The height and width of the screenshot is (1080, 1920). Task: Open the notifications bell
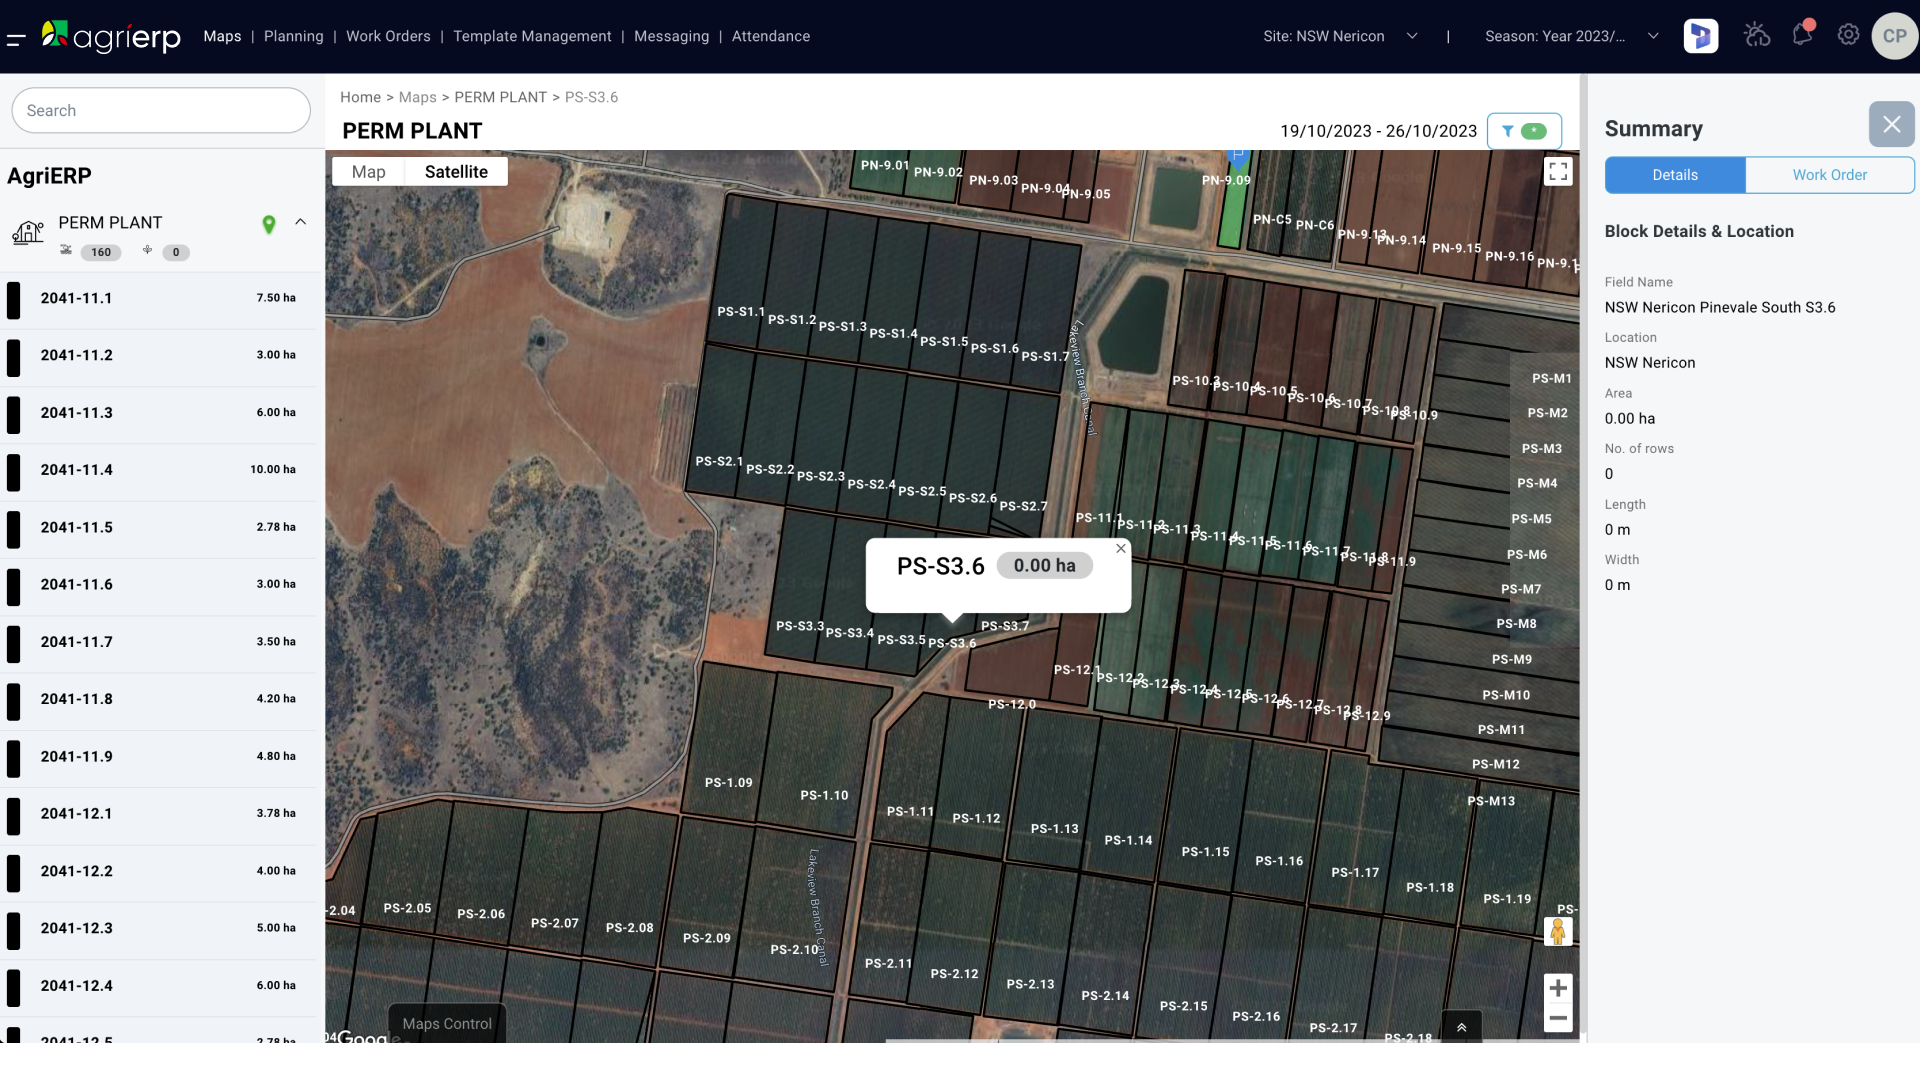pyautogui.click(x=1802, y=35)
